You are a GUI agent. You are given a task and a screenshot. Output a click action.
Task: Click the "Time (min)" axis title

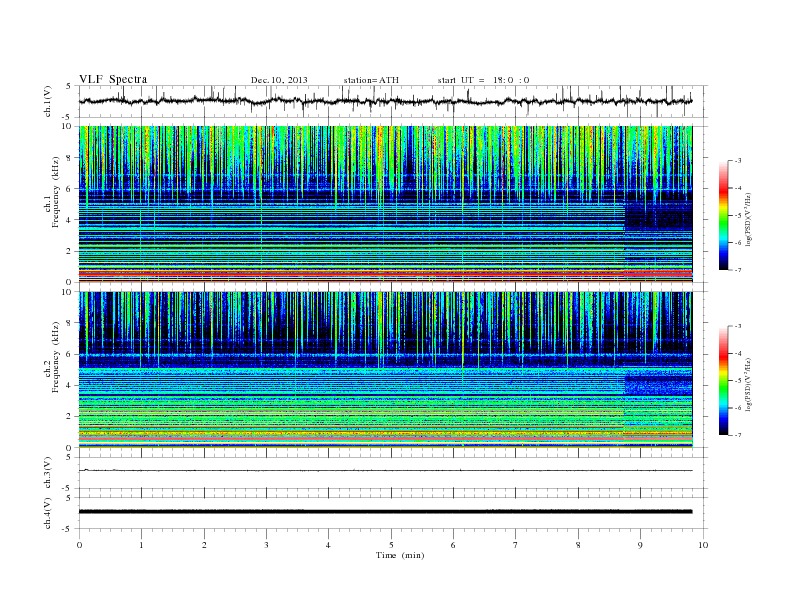400,555
